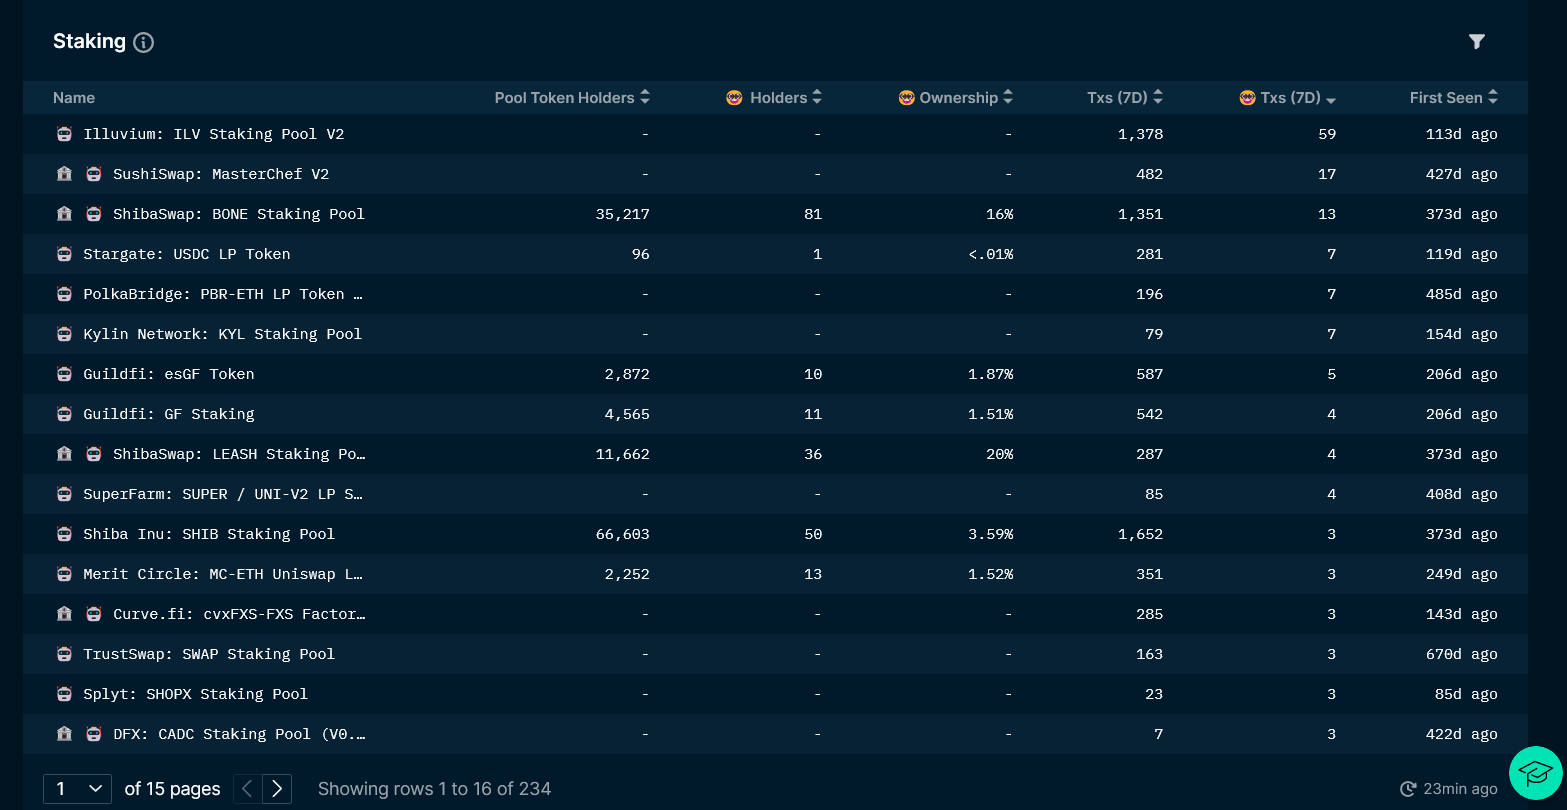
Task: Click the 66,603 pool token holders value
Action: (623, 534)
